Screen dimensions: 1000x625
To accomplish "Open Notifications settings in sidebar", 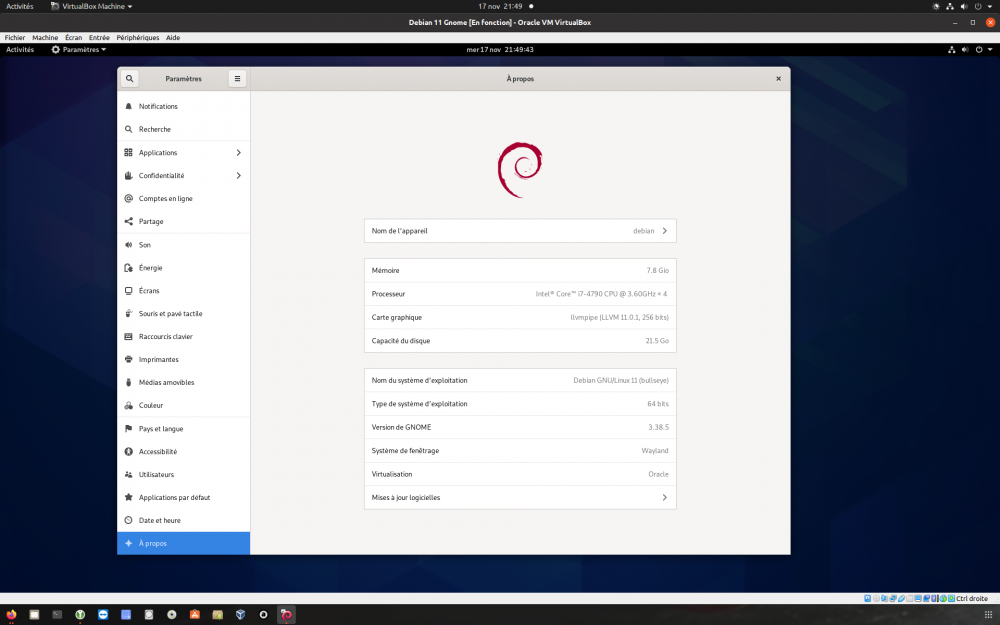I will point(158,106).
